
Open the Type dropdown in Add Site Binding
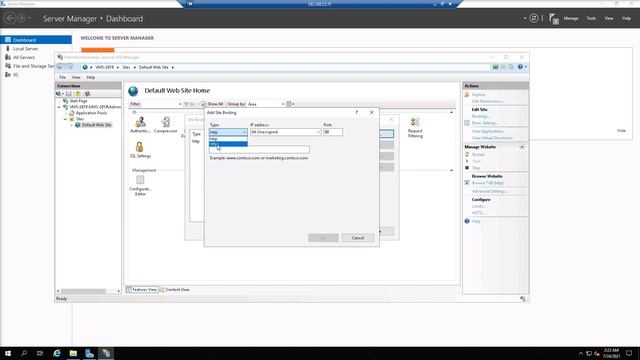coord(228,132)
